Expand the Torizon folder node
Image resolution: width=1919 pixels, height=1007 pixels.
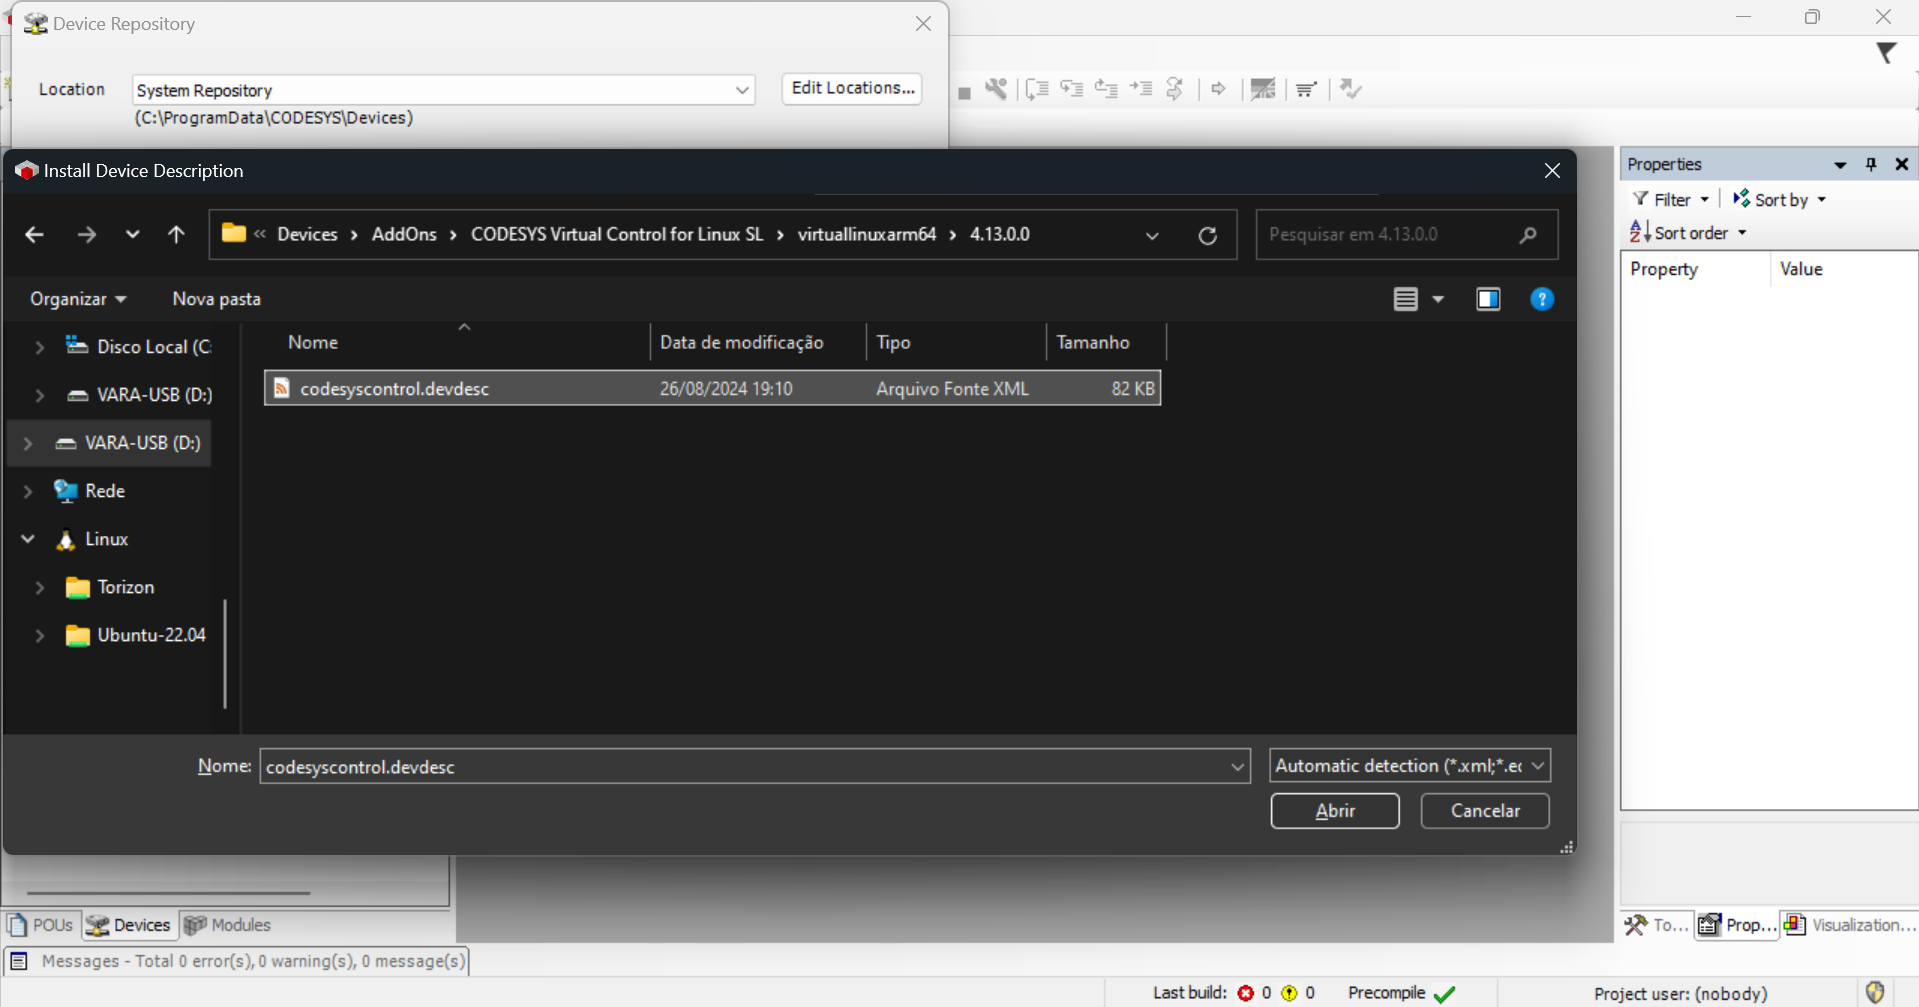[39, 587]
